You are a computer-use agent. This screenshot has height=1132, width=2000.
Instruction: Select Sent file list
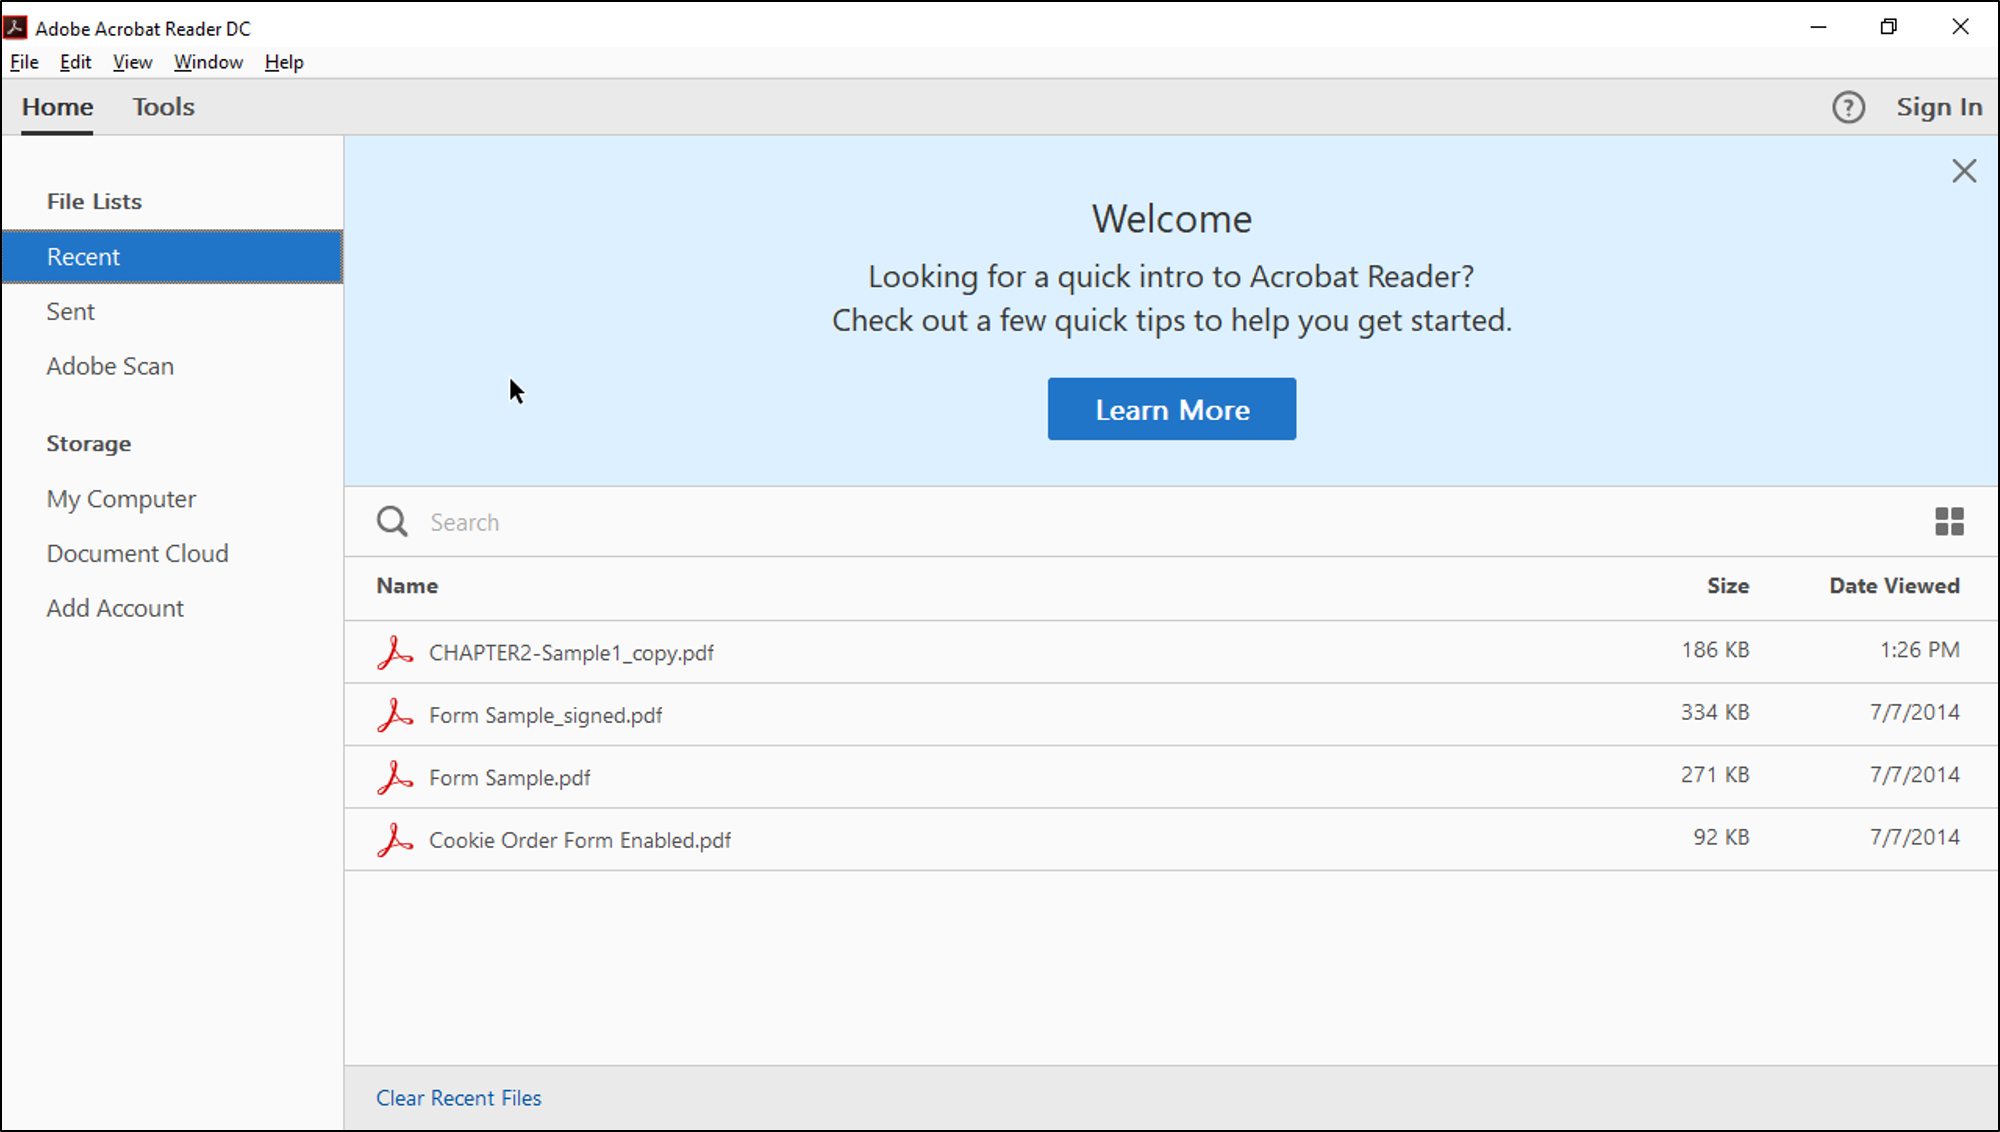tap(70, 312)
